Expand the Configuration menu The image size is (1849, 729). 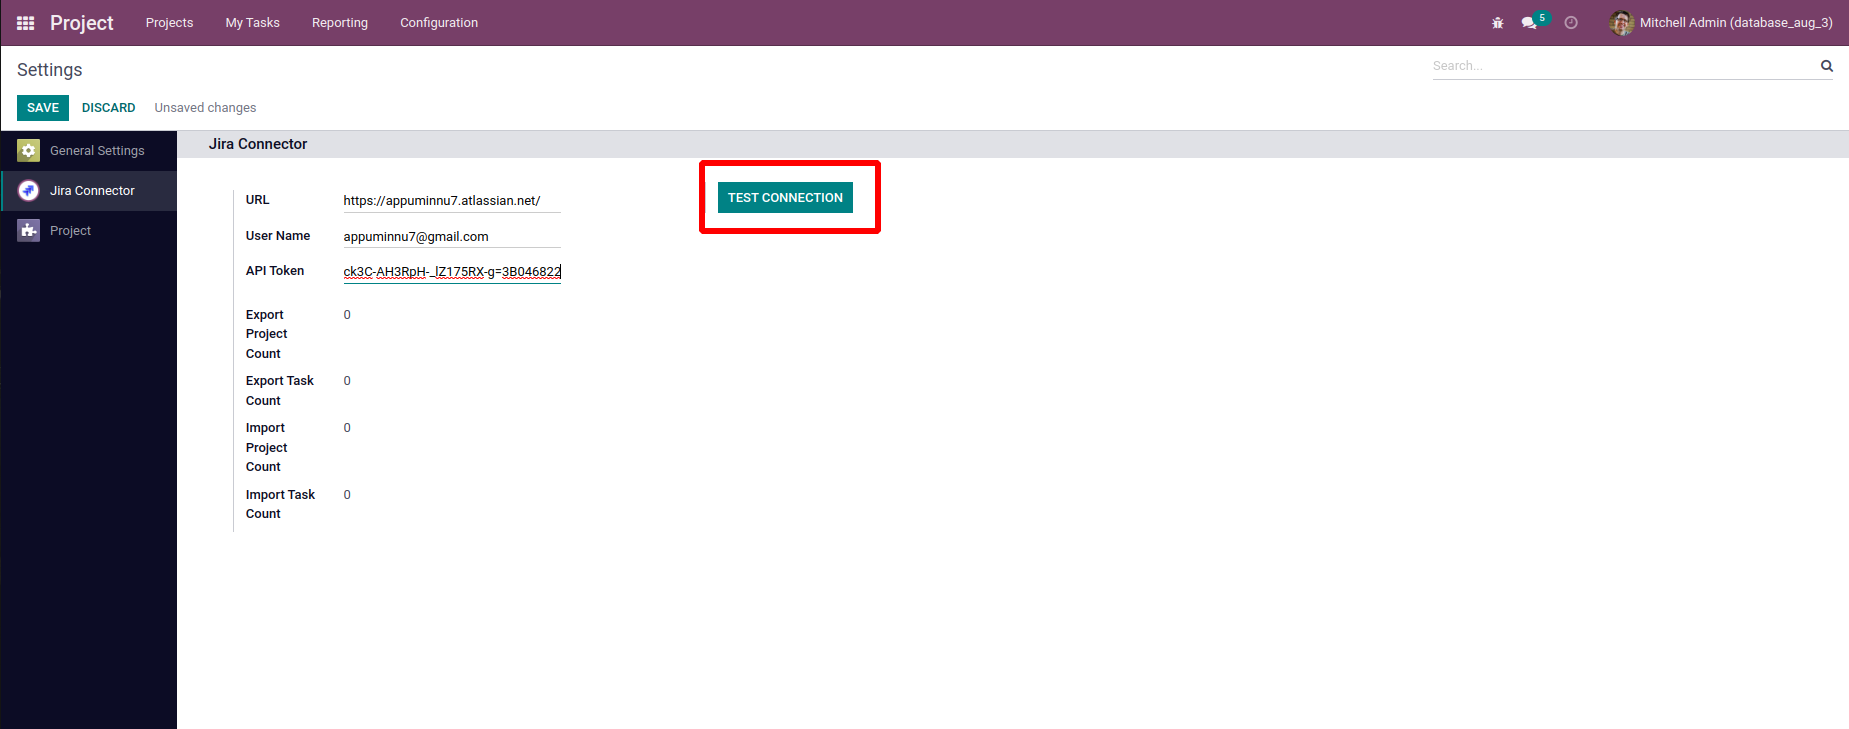[x=439, y=23]
